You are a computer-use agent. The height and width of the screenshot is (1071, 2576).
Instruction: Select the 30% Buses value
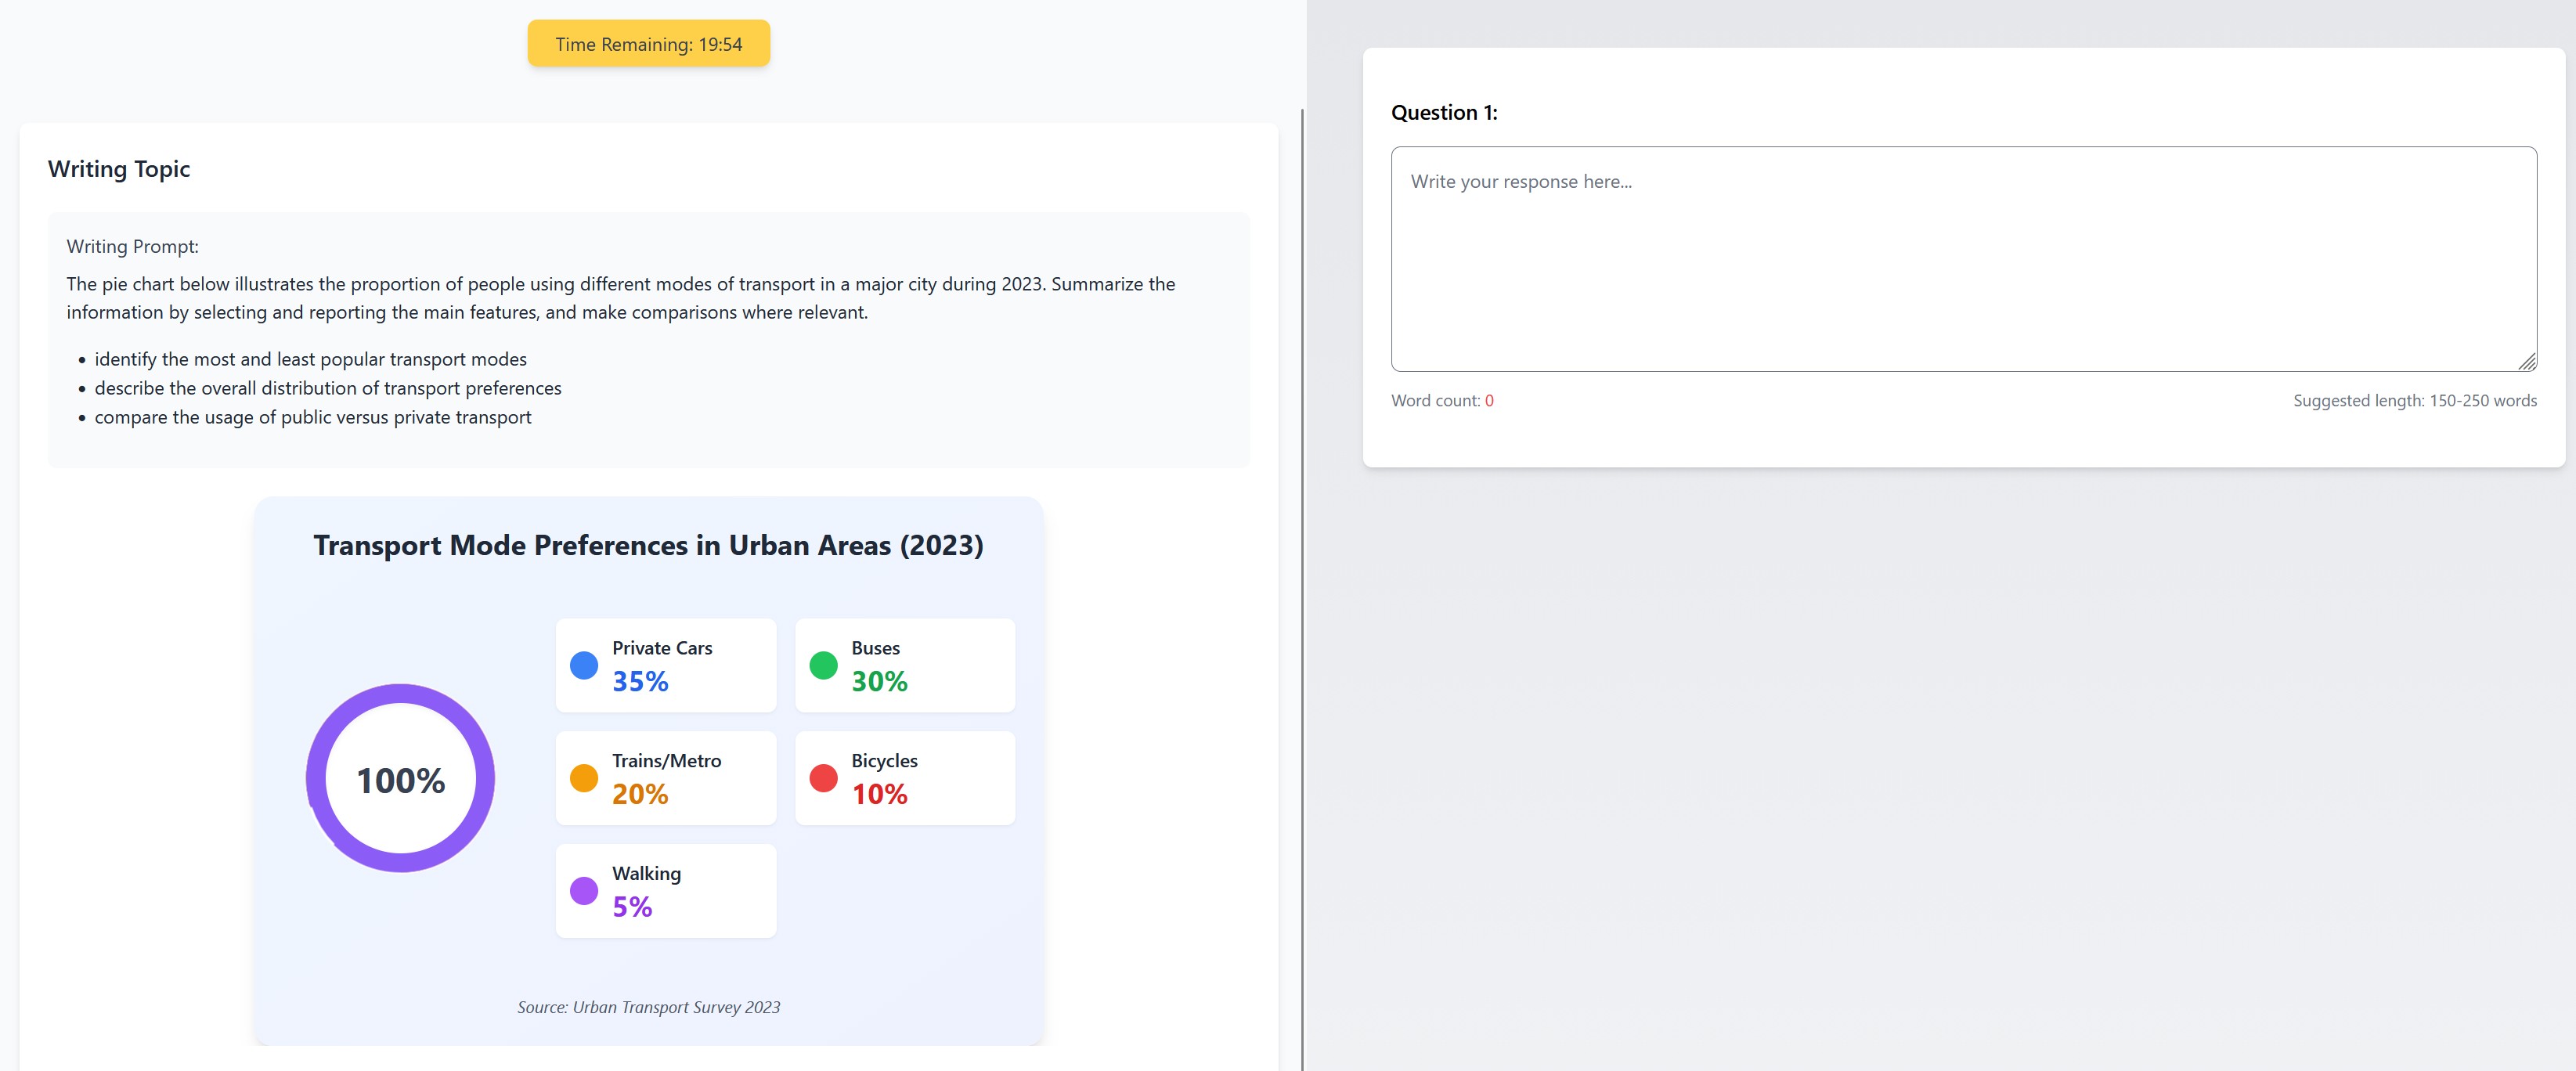click(x=879, y=682)
